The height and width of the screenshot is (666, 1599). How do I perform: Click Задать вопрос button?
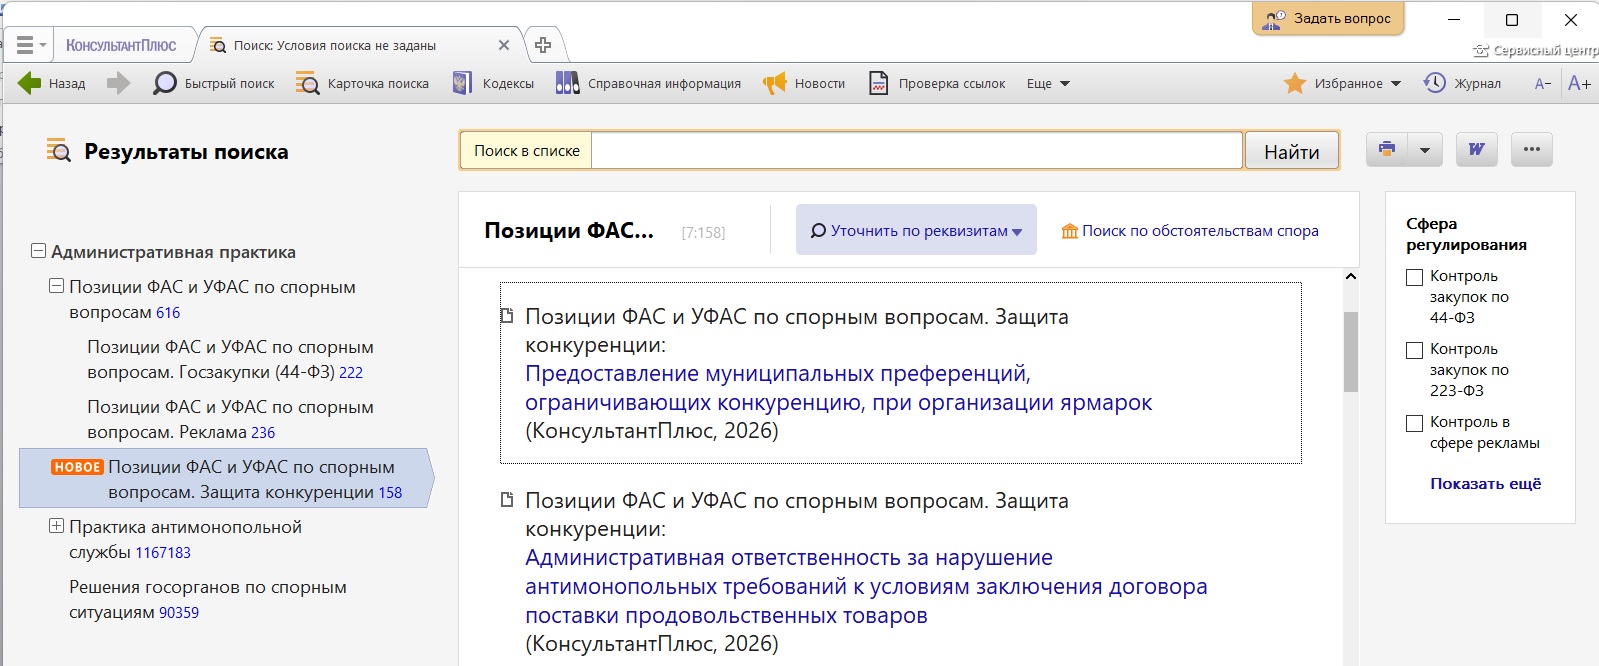pos(1328,18)
